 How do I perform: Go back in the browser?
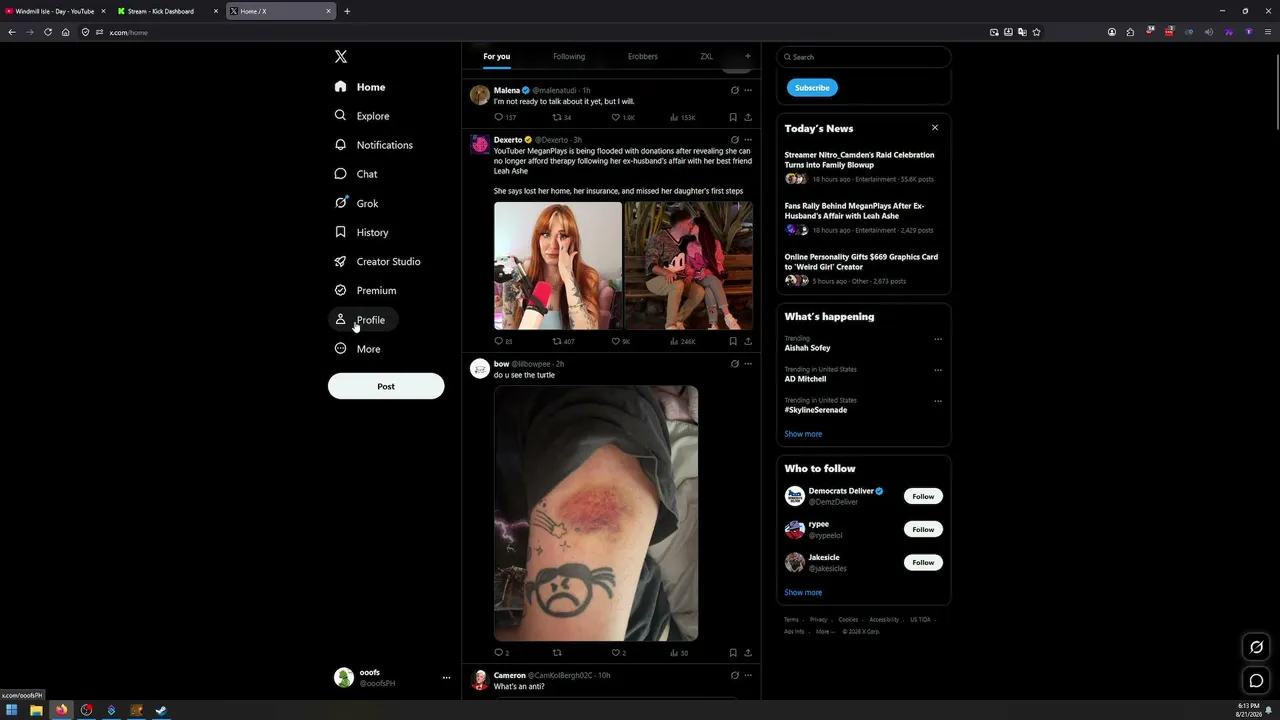coord(12,32)
